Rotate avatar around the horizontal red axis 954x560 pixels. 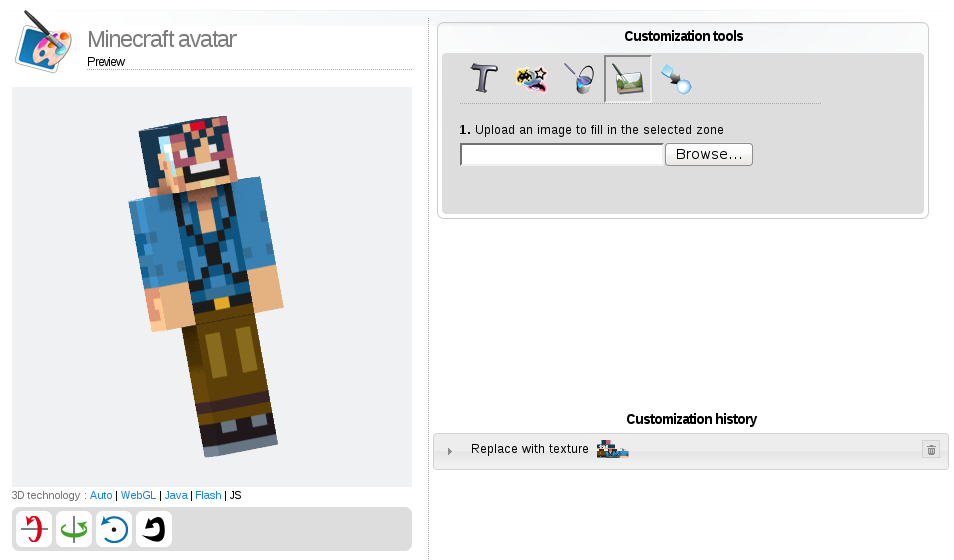coord(33,528)
